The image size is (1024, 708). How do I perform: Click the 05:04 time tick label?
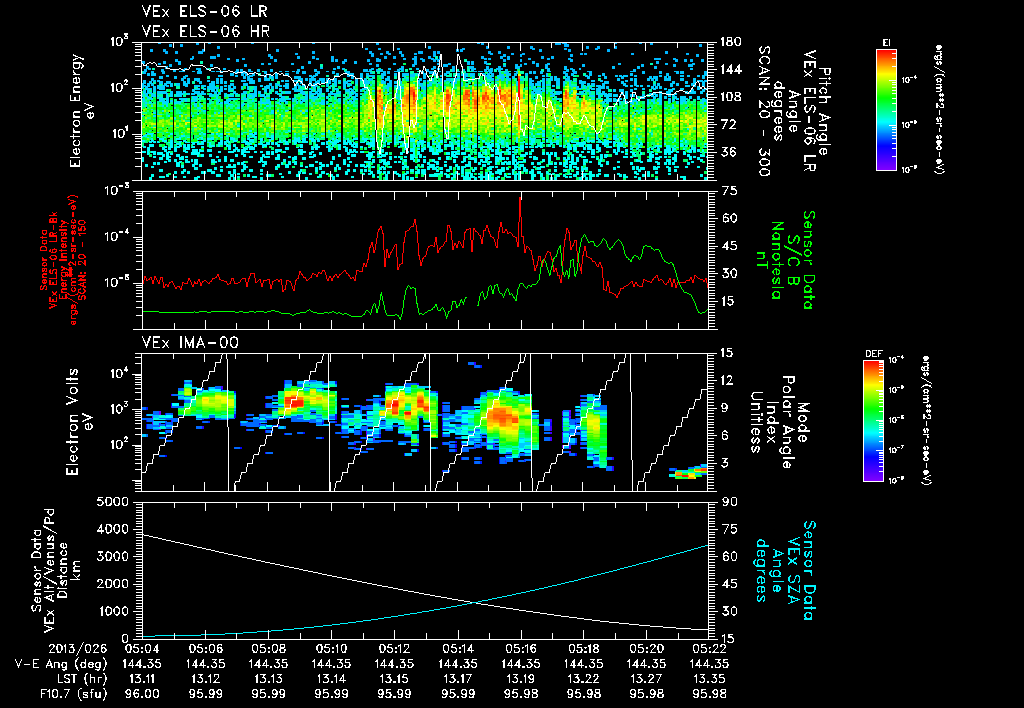(x=142, y=649)
